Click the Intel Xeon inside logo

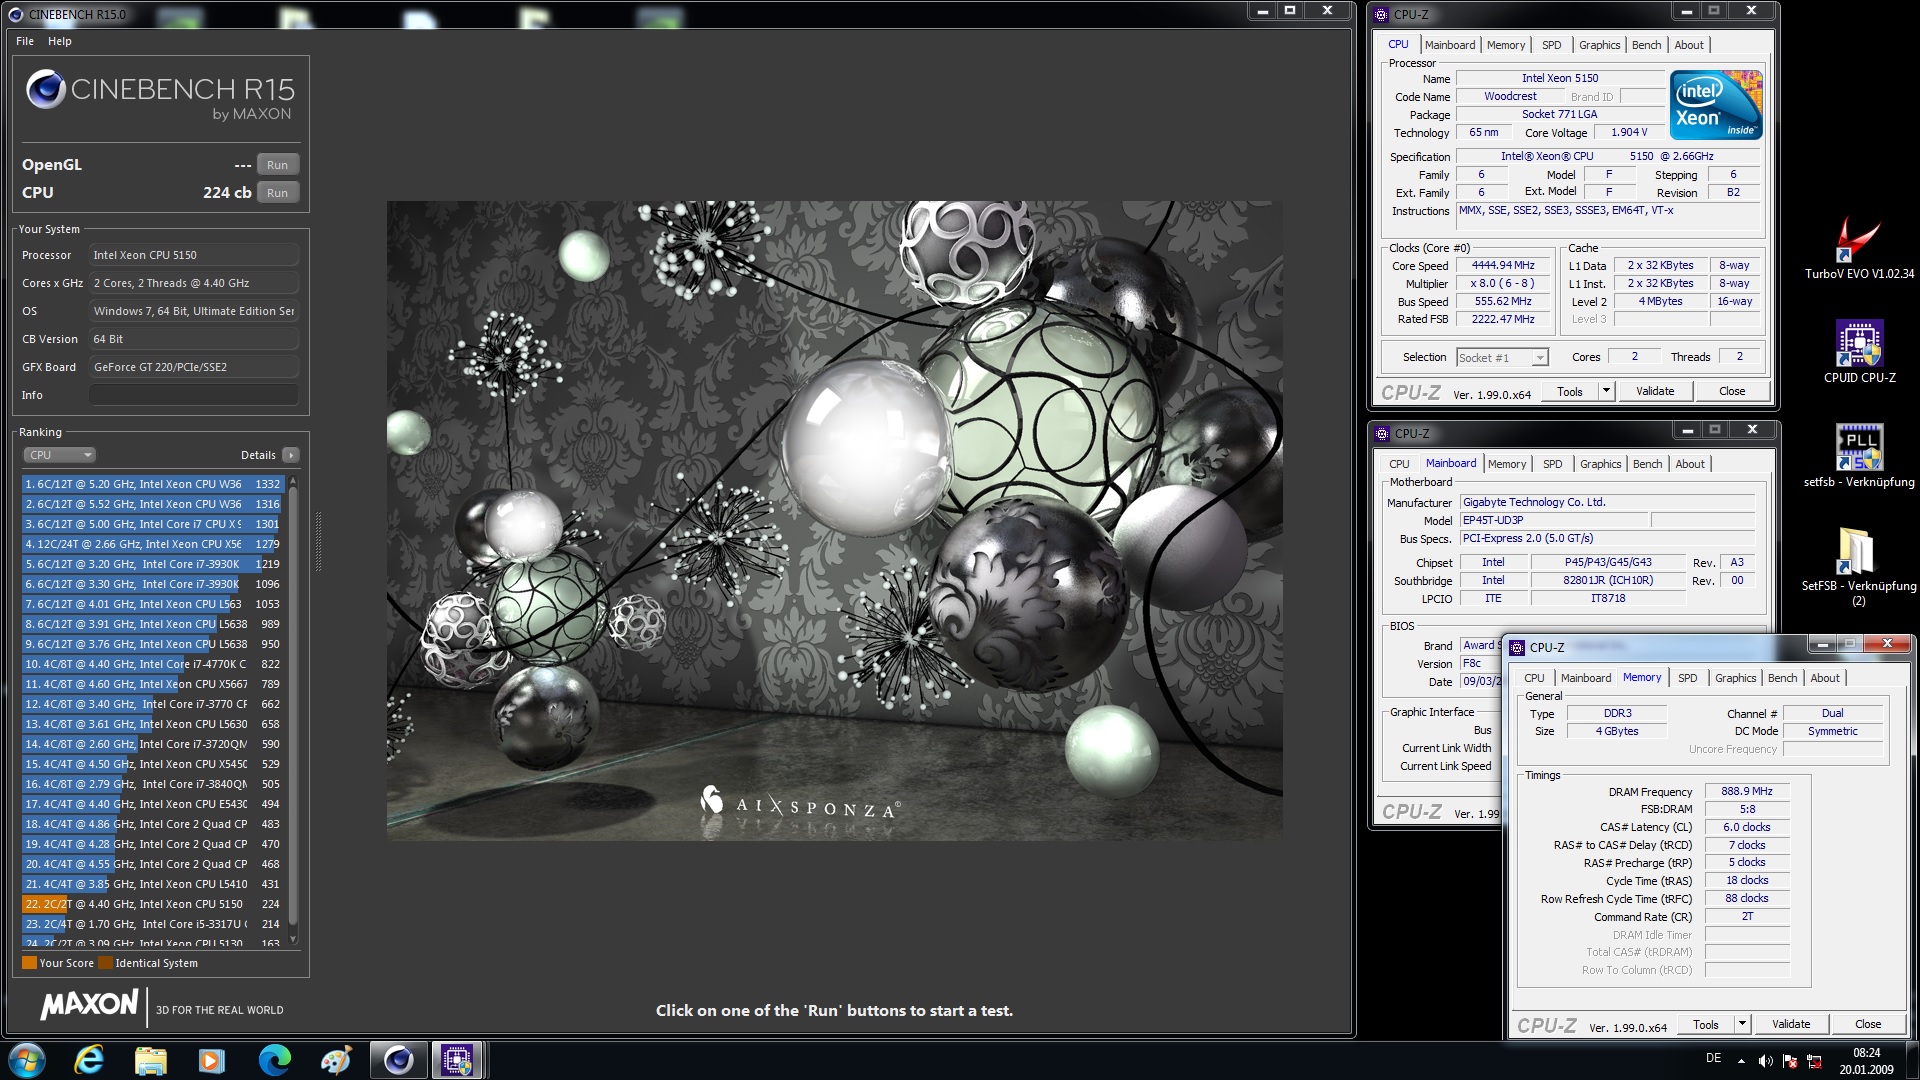[1716, 104]
